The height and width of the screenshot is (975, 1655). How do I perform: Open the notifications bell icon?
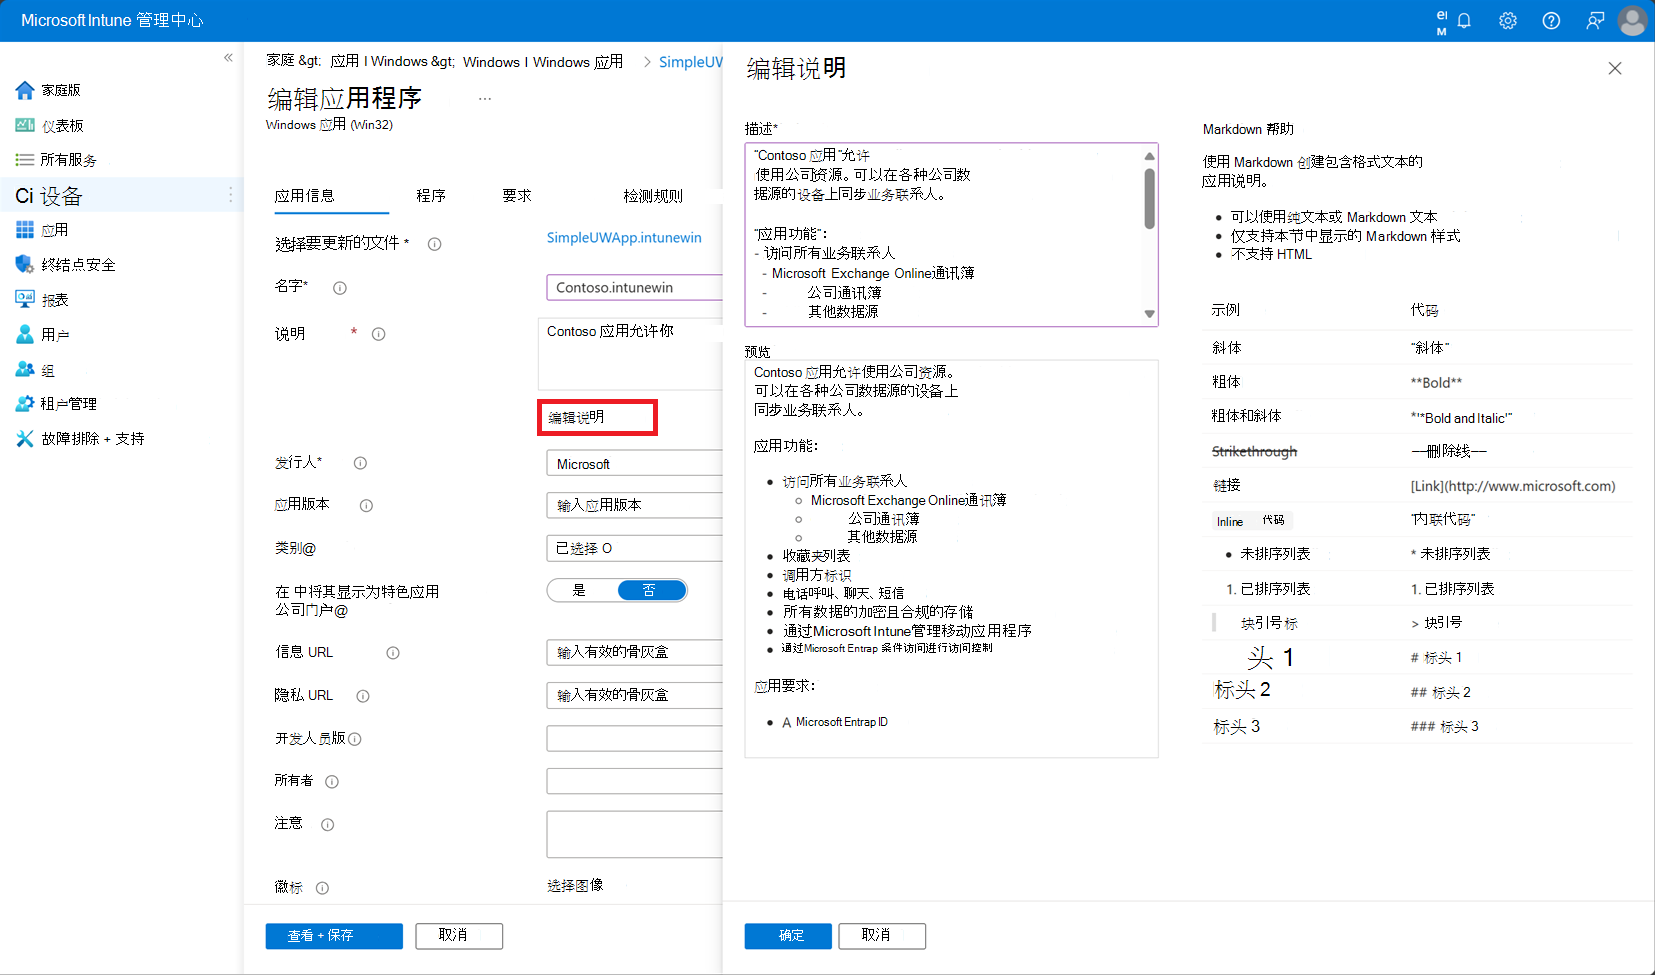click(x=1464, y=20)
